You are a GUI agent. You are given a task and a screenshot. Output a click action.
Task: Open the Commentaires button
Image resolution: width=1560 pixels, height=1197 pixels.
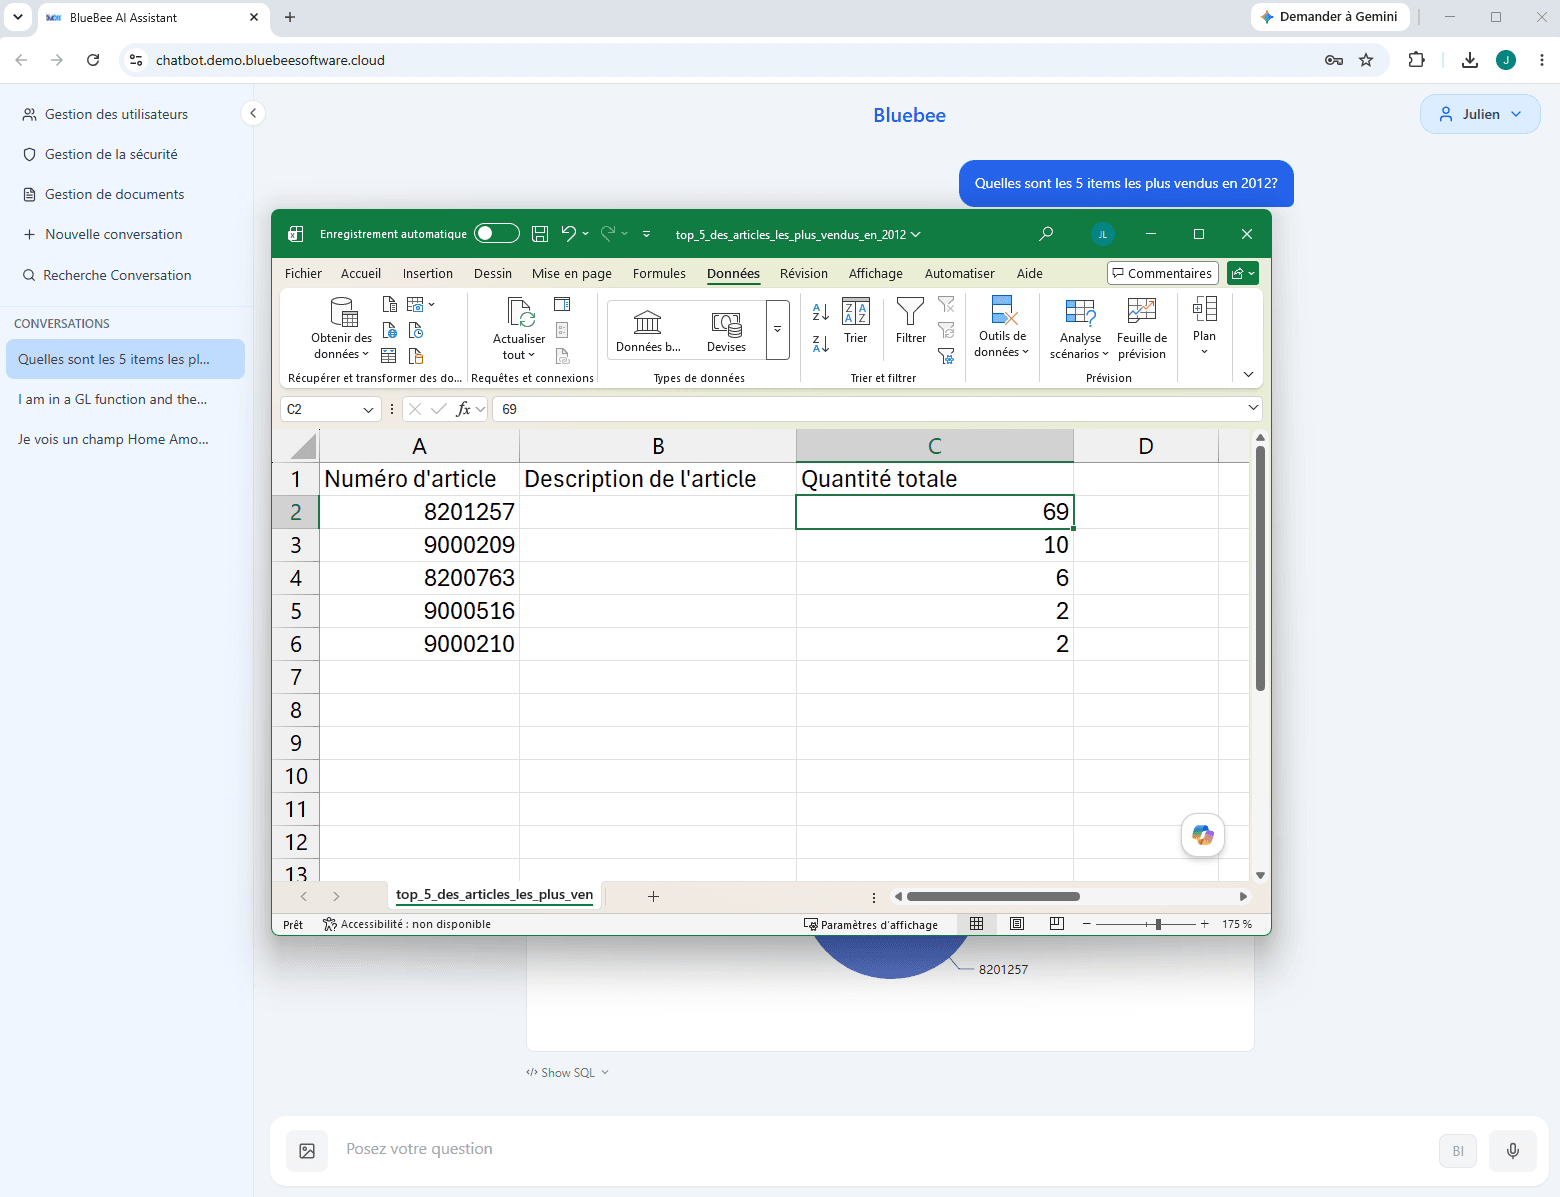tap(1163, 273)
